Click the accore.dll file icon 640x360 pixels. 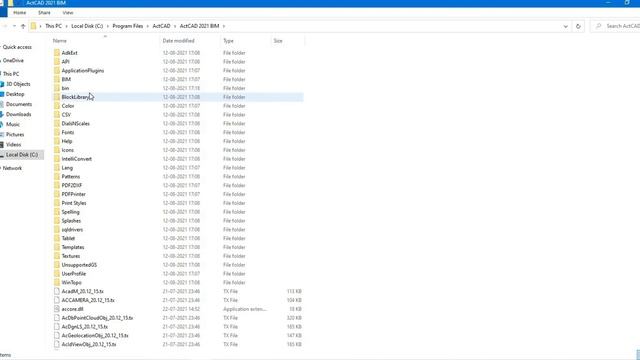point(57,309)
